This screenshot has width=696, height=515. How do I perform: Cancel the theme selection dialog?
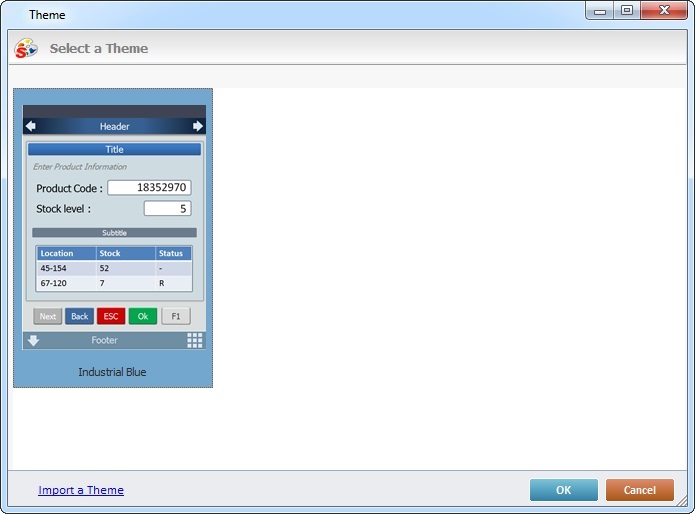[x=639, y=490]
